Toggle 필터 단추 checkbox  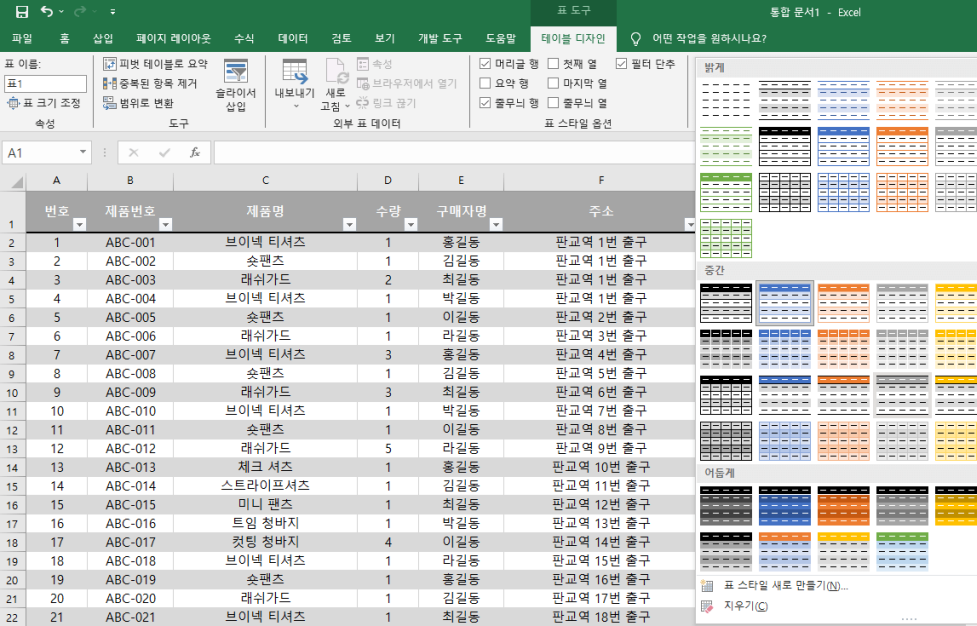coord(621,64)
